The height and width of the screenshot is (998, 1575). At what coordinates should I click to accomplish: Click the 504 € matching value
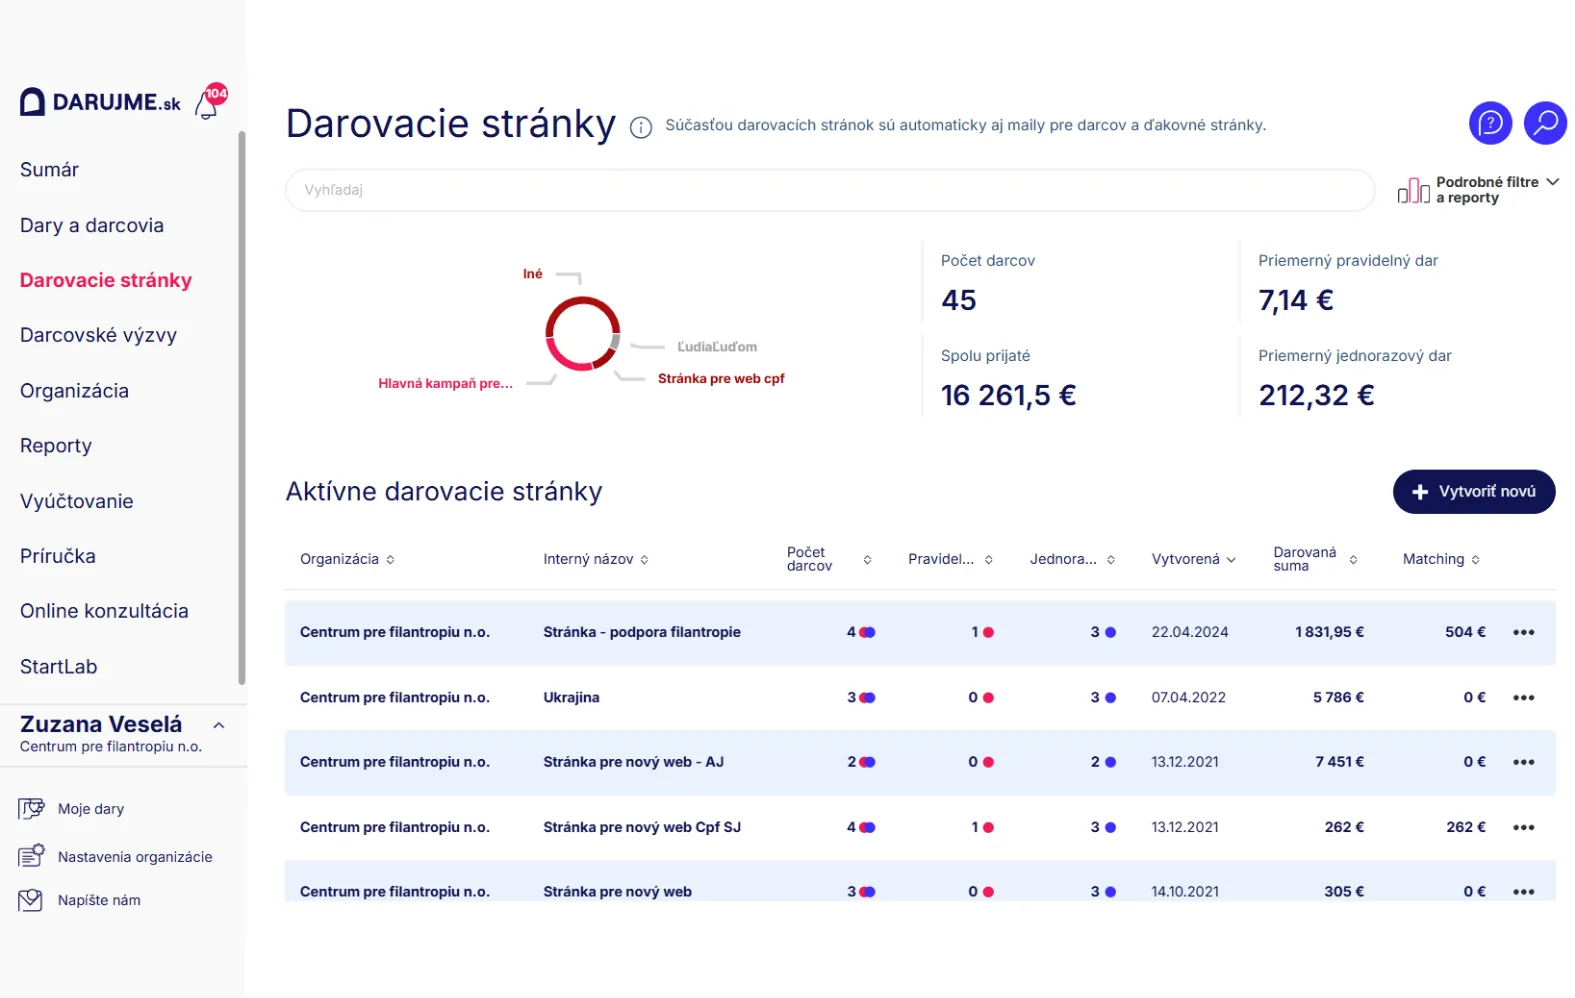pyautogui.click(x=1465, y=632)
